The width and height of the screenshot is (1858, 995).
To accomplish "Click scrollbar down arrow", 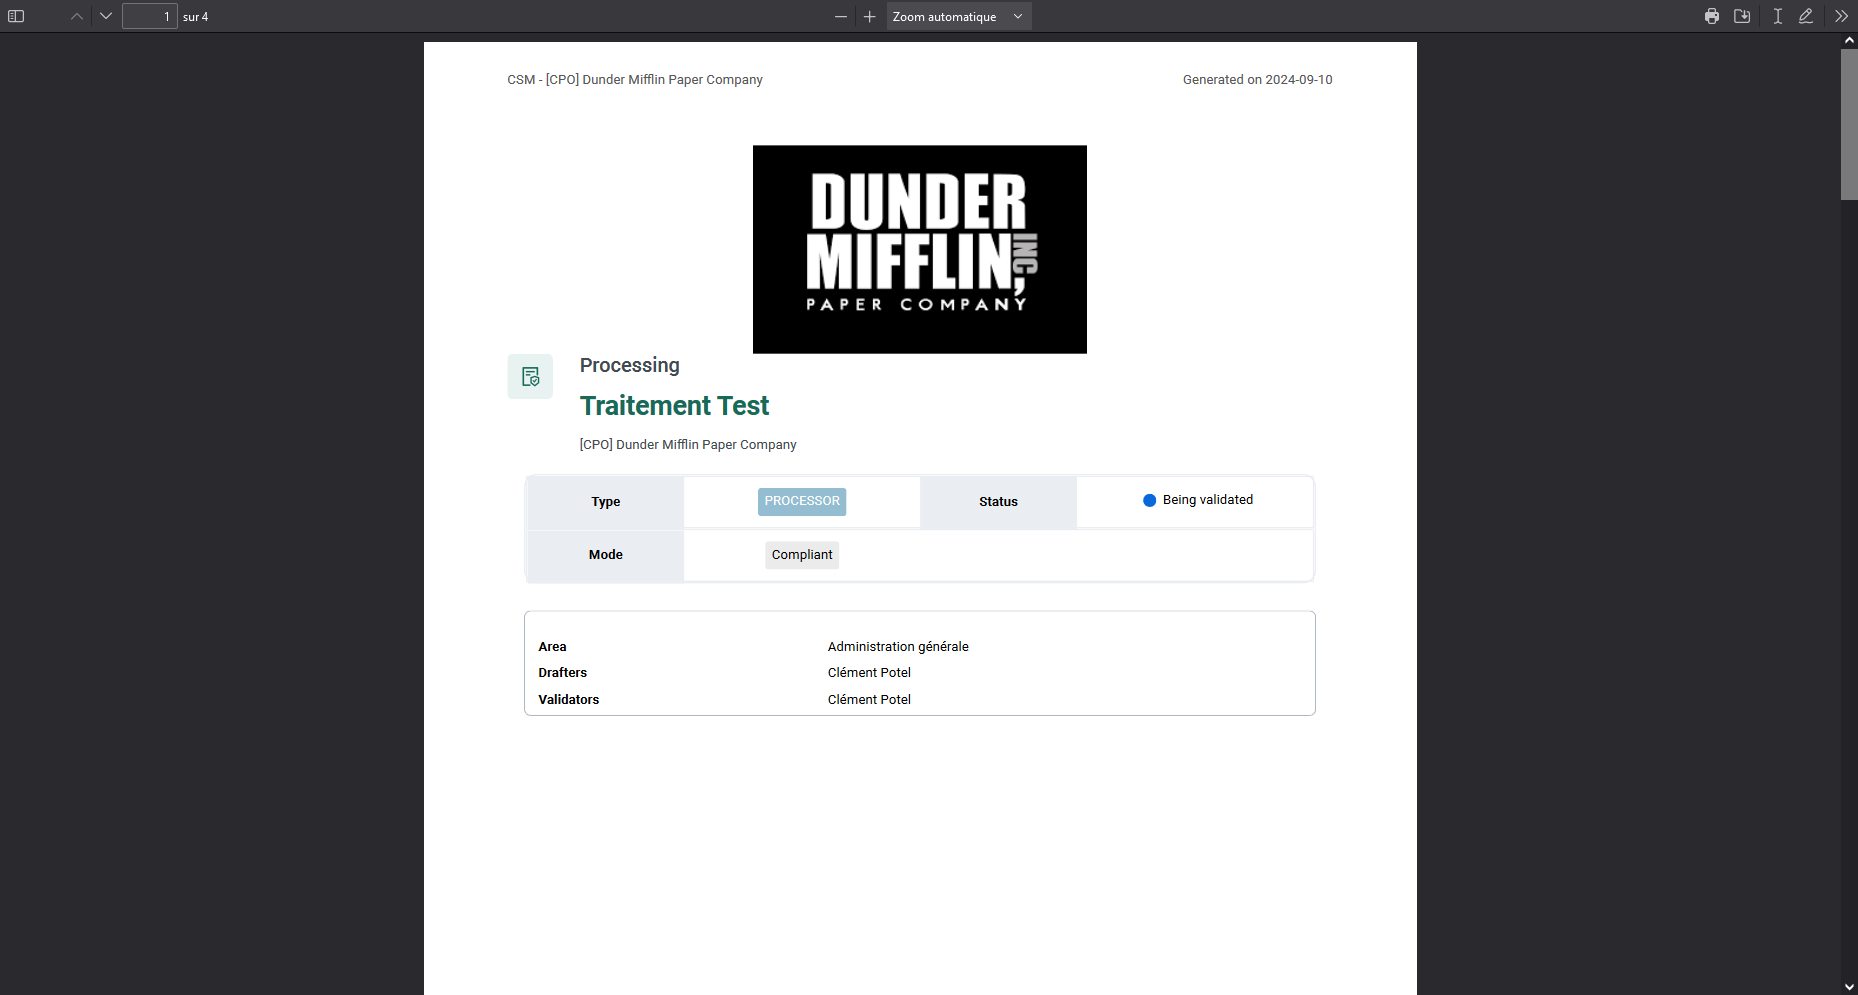I will click(x=1849, y=987).
